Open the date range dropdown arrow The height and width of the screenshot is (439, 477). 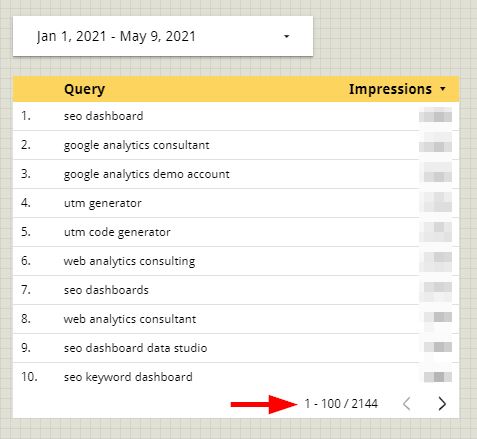pyautogui.click(x=286, y=36)
